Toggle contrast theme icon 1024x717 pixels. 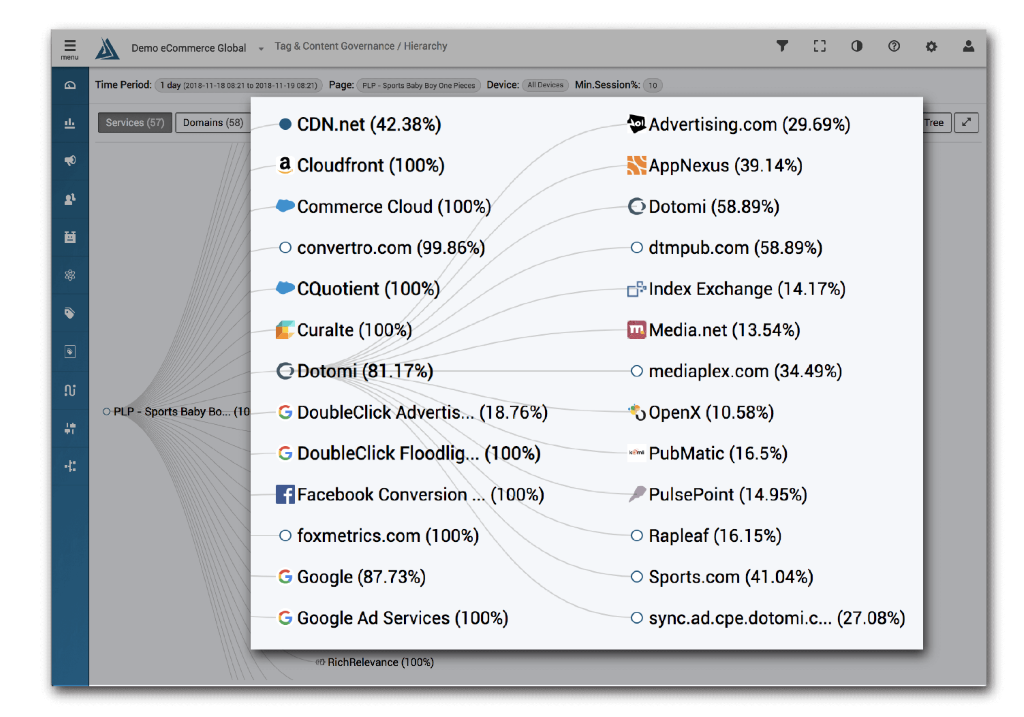tap(857, 46)
